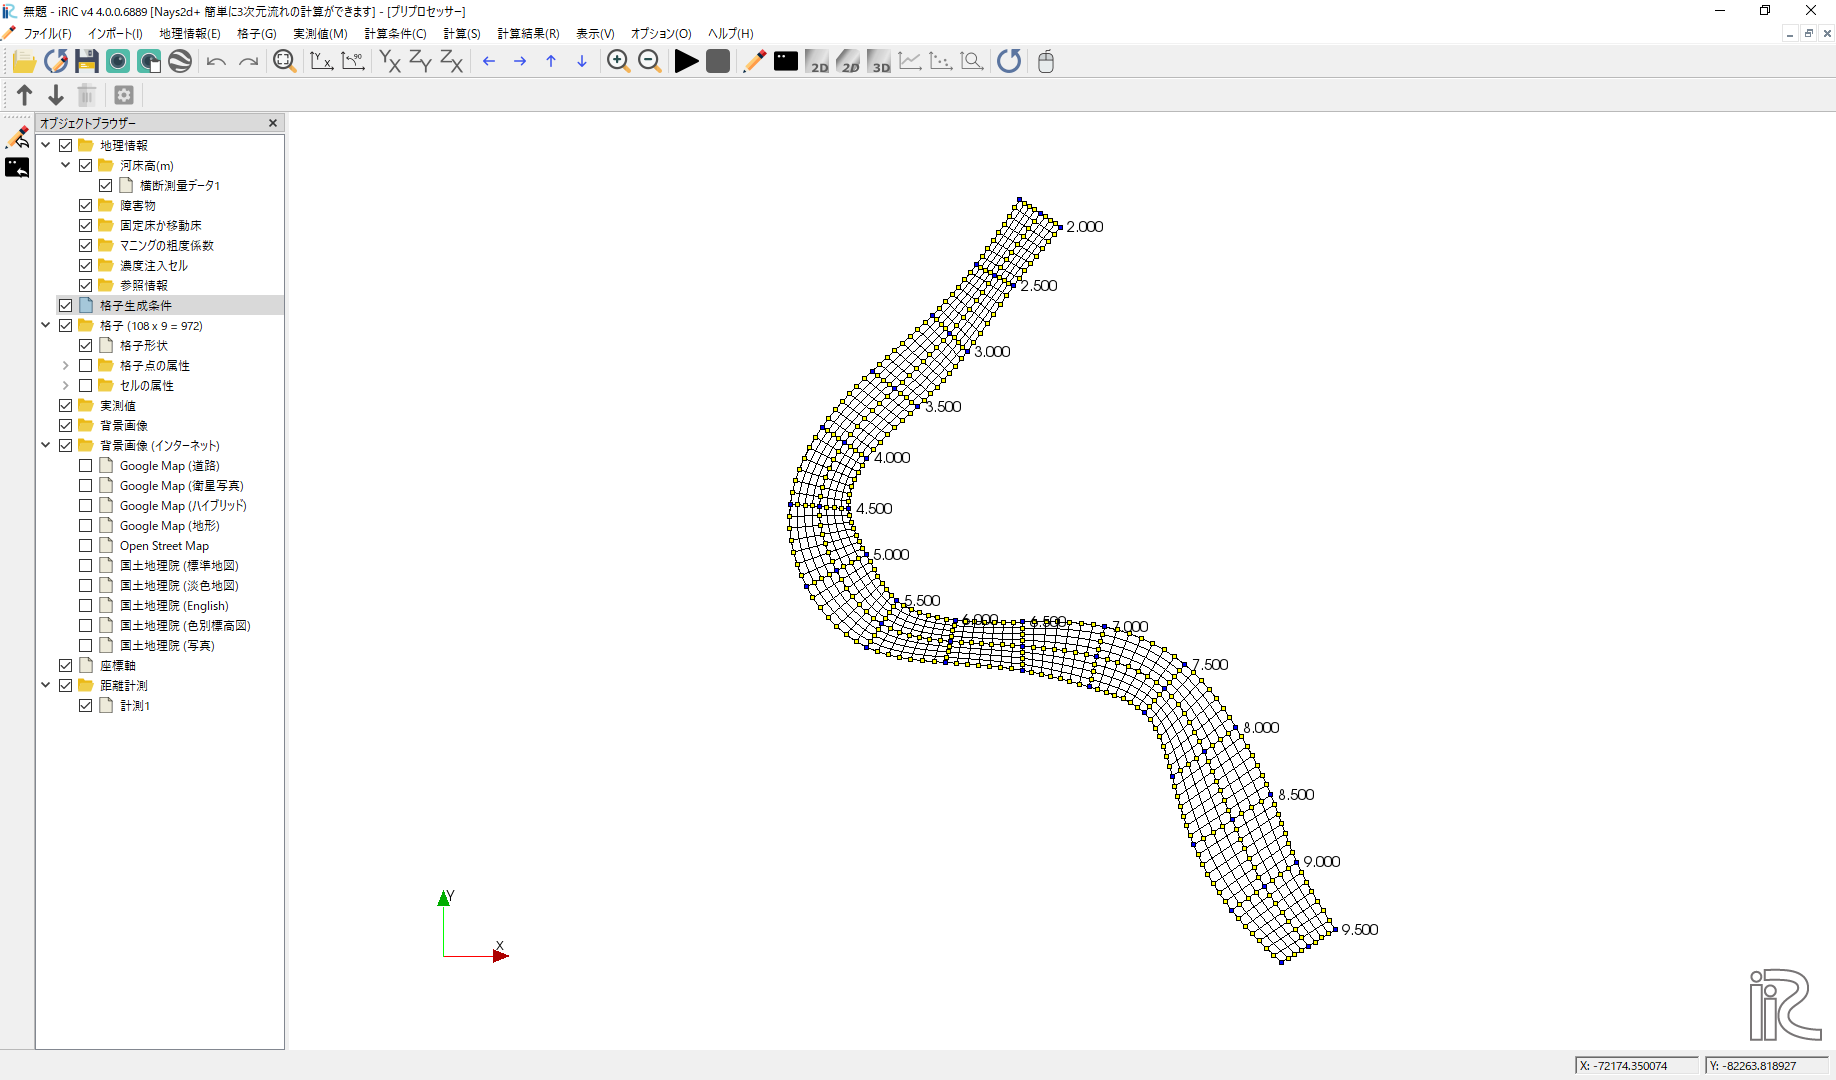
Task: Open the ファイル(F) menu
Action: 47,33
